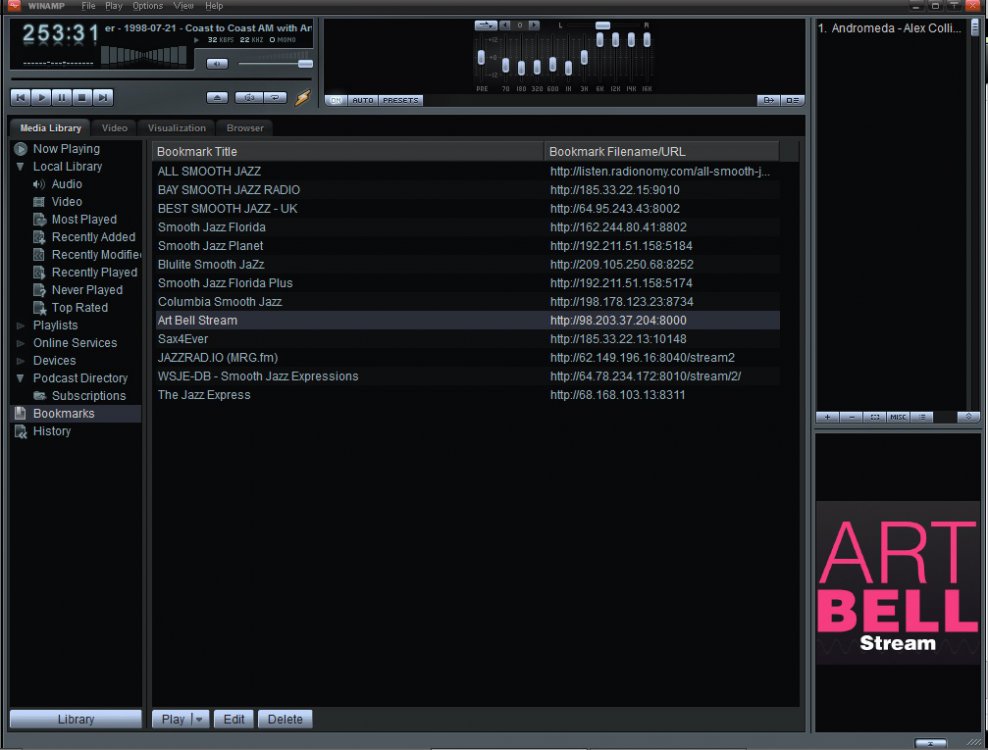Image resolution: width=988 pixels, height=750 pixels.
Task: Click the Library button at bottom left
Action: [x=76, y=719]
